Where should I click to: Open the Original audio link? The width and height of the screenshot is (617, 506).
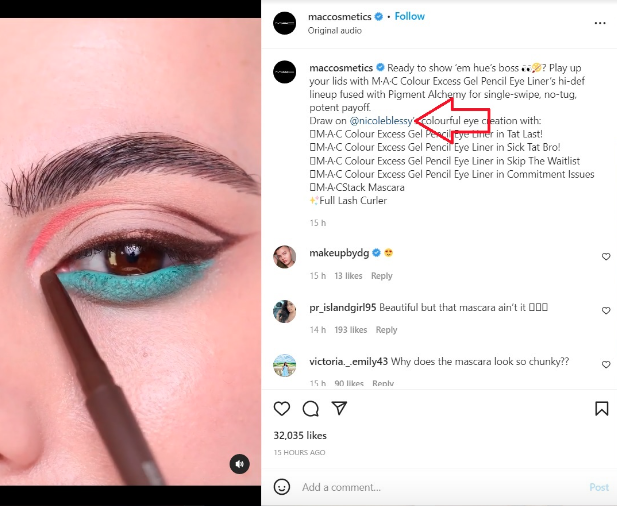pyautogui.click(x=334, y=31)
